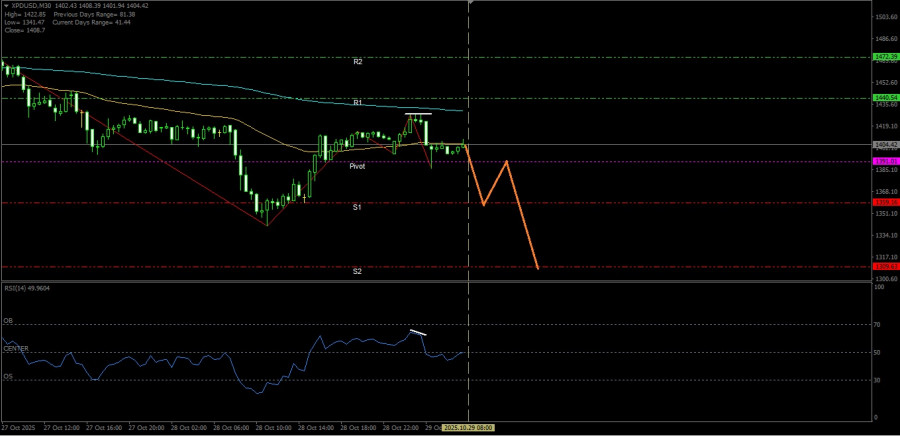Click the 27 Oct 2025 date label
Image resolution: width=900 pixels, height=436 pixels.
(x=16, y=428)
